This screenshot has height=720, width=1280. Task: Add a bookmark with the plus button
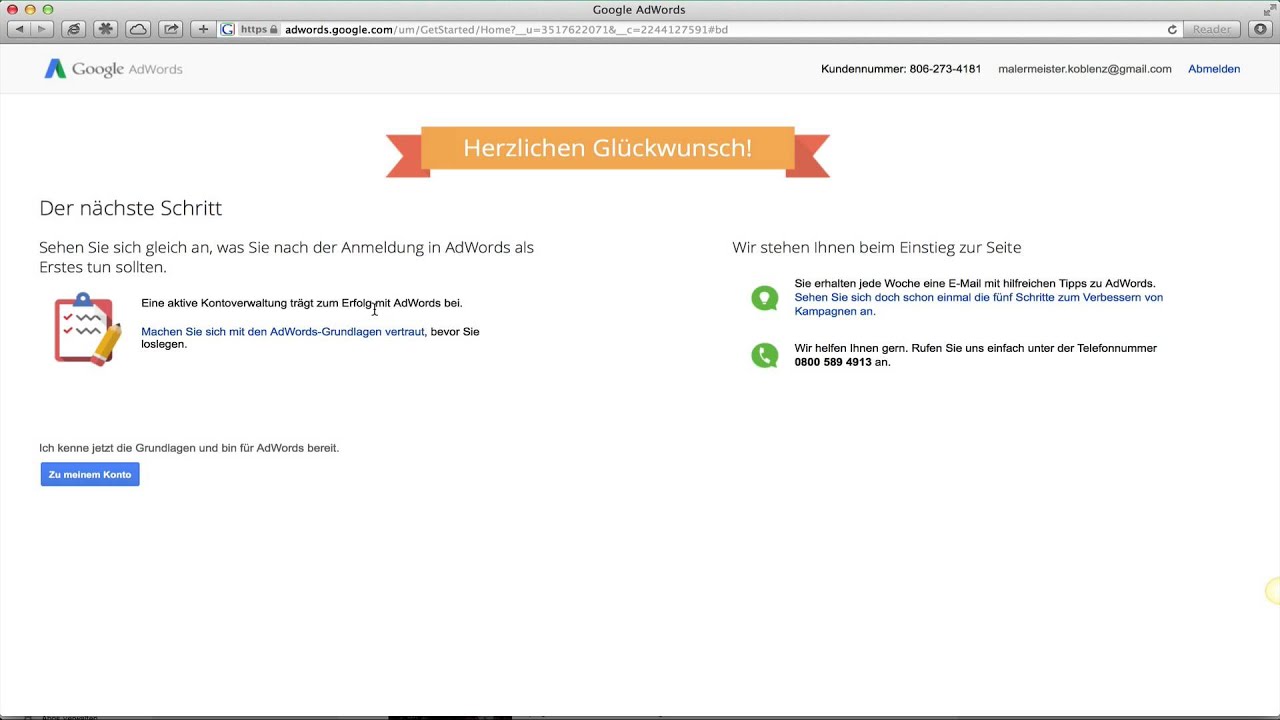click(203, 29)
